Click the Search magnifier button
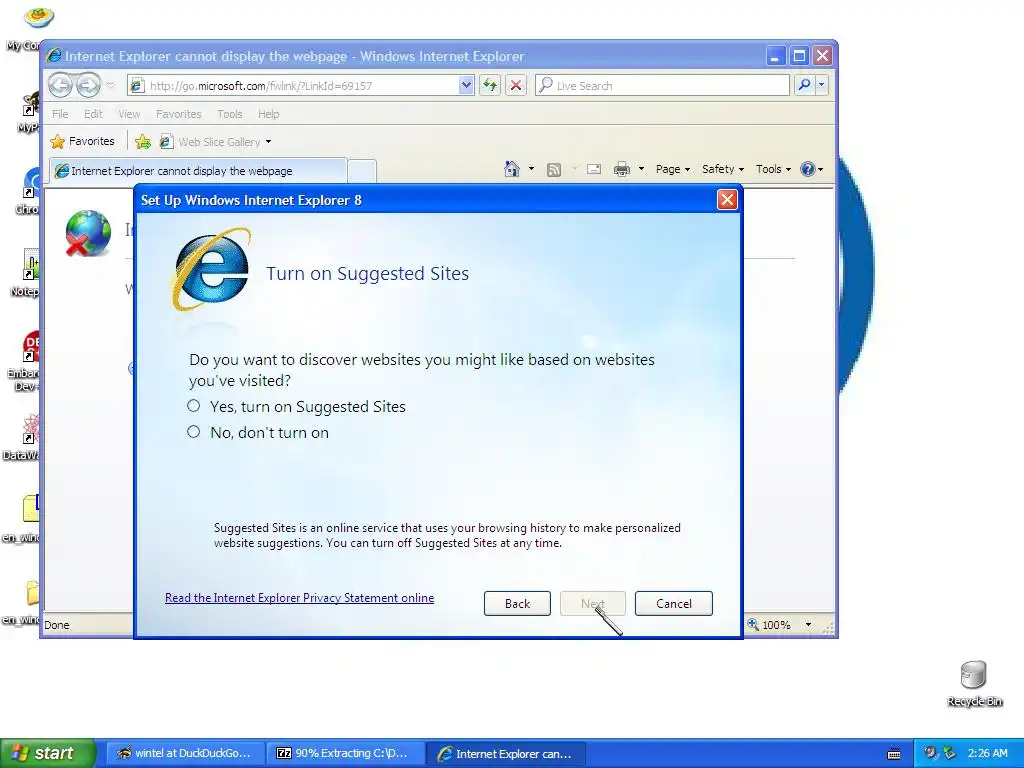 click(x=805, y=85)
